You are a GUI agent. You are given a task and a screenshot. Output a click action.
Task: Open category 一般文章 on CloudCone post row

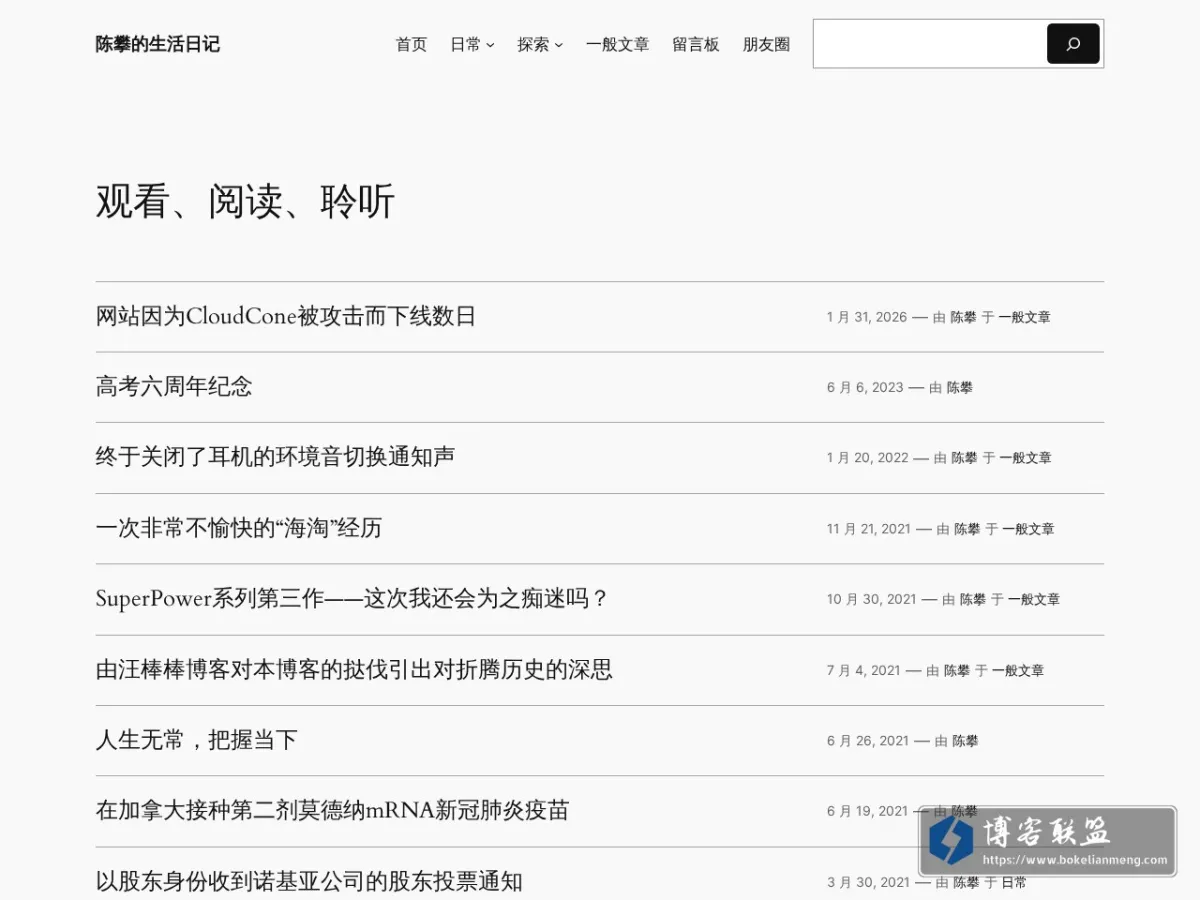(1025, 317)
